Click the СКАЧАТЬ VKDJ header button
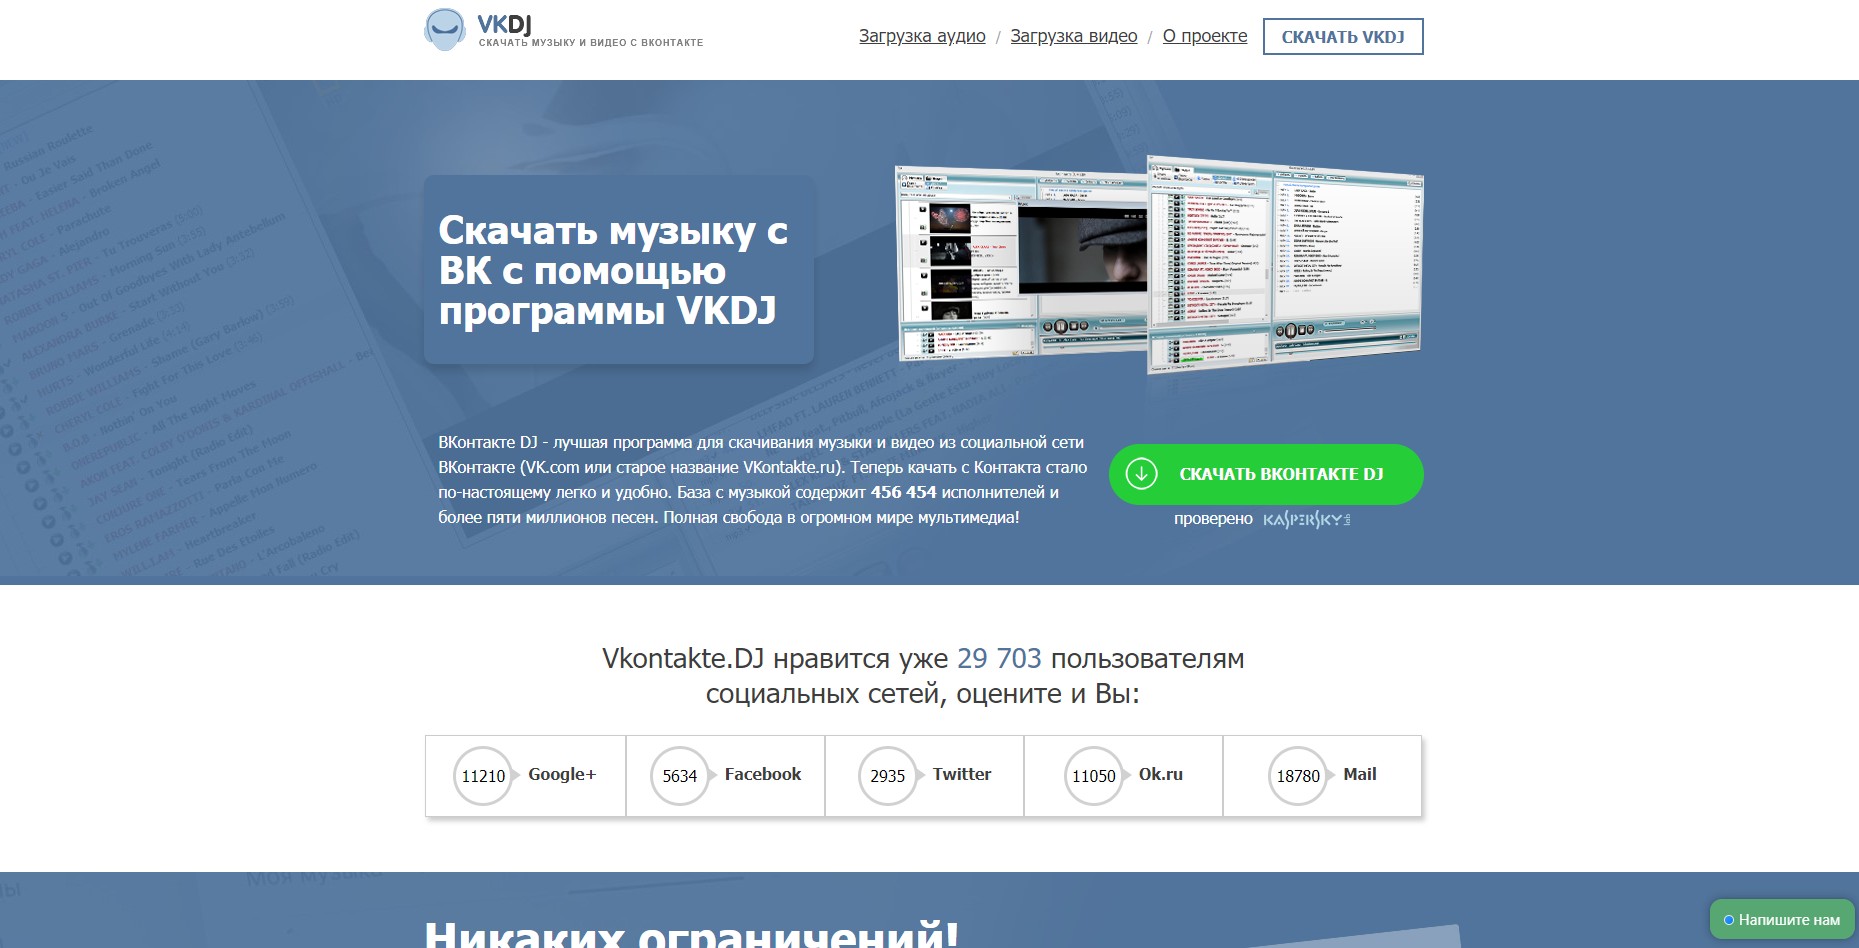 [x=1343, y=37]
